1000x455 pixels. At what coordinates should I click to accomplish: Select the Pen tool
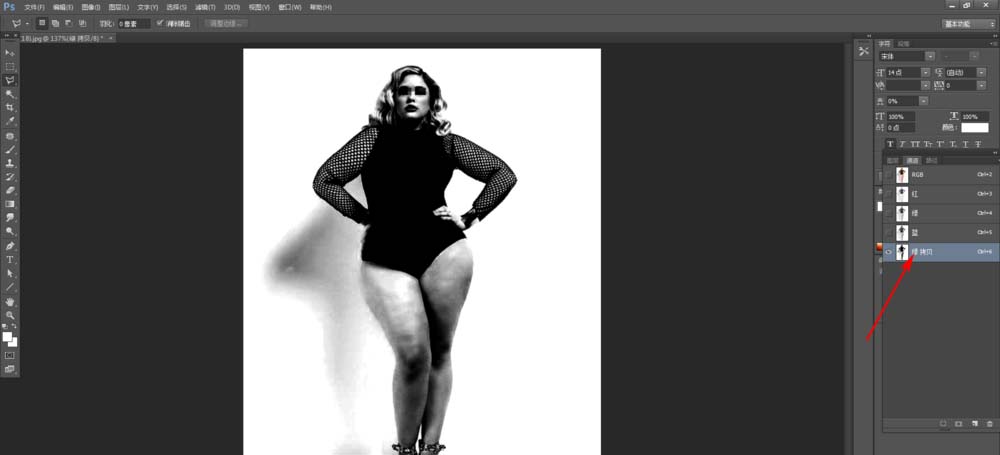(x=10, y=246)
